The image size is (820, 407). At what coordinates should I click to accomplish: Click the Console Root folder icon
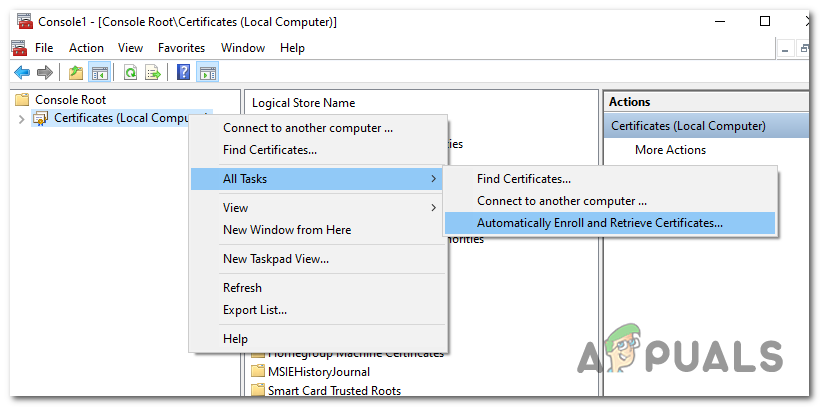pyautogui.click(x=22, y=99)
